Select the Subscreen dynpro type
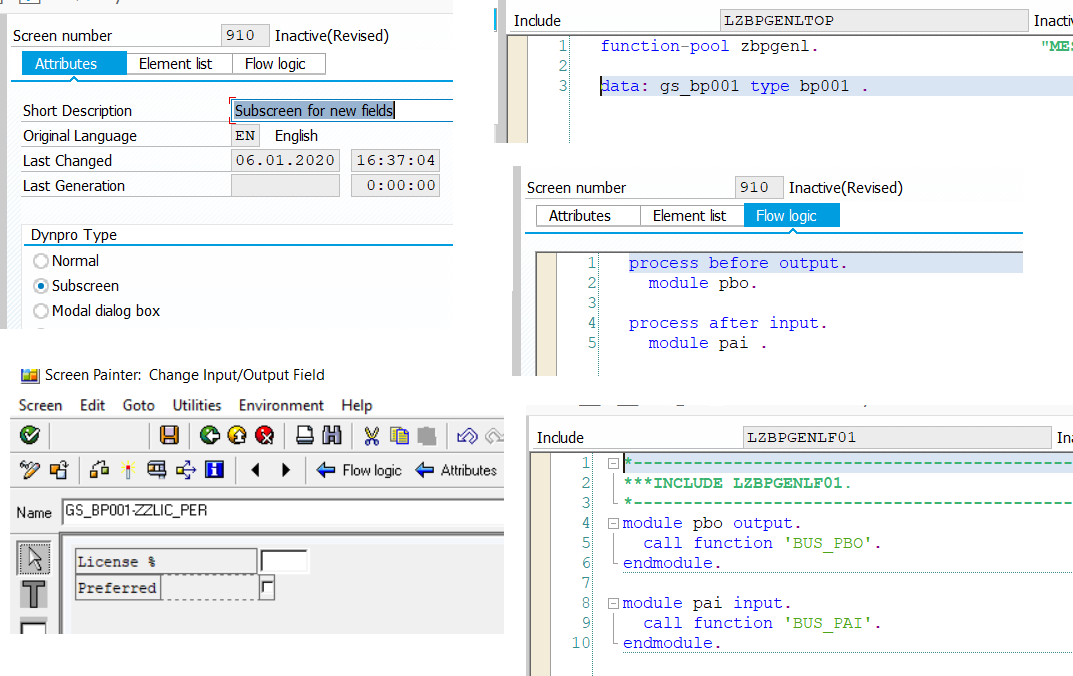Screen dimensions: 1073x676 tap(40, 286)
